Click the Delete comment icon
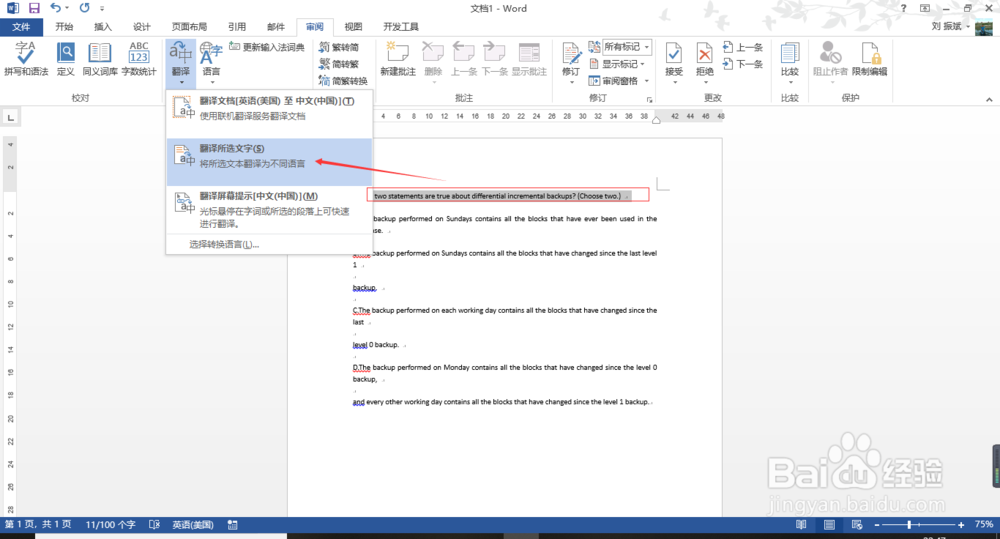 click(433, 54)
